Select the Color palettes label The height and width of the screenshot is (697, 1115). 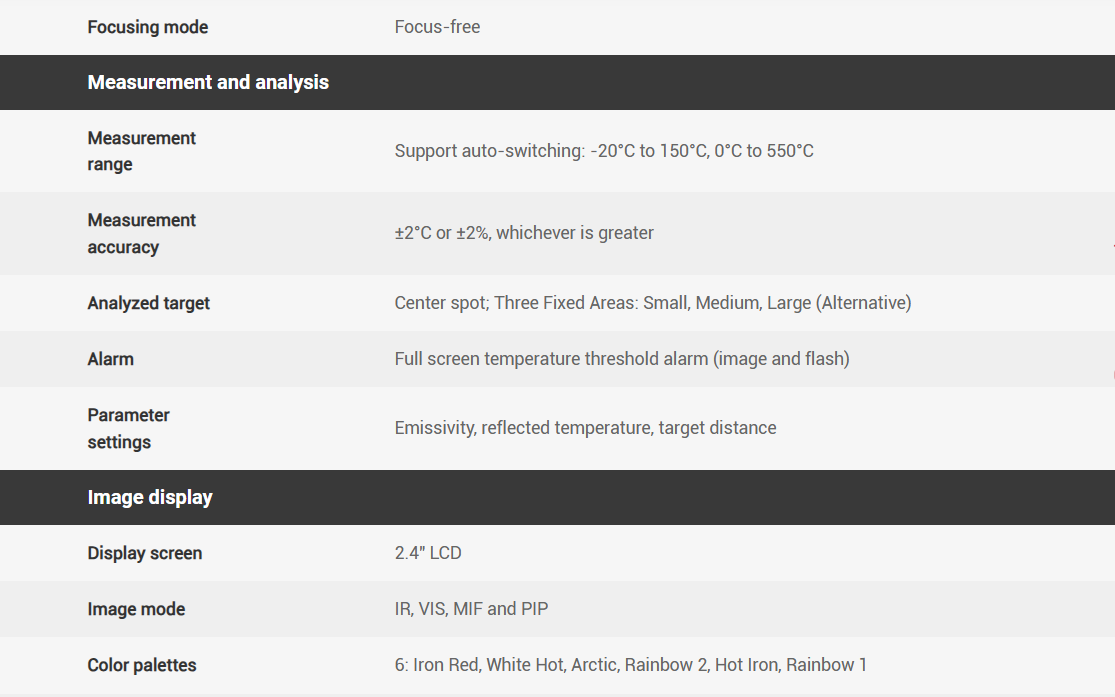point(142,665)
